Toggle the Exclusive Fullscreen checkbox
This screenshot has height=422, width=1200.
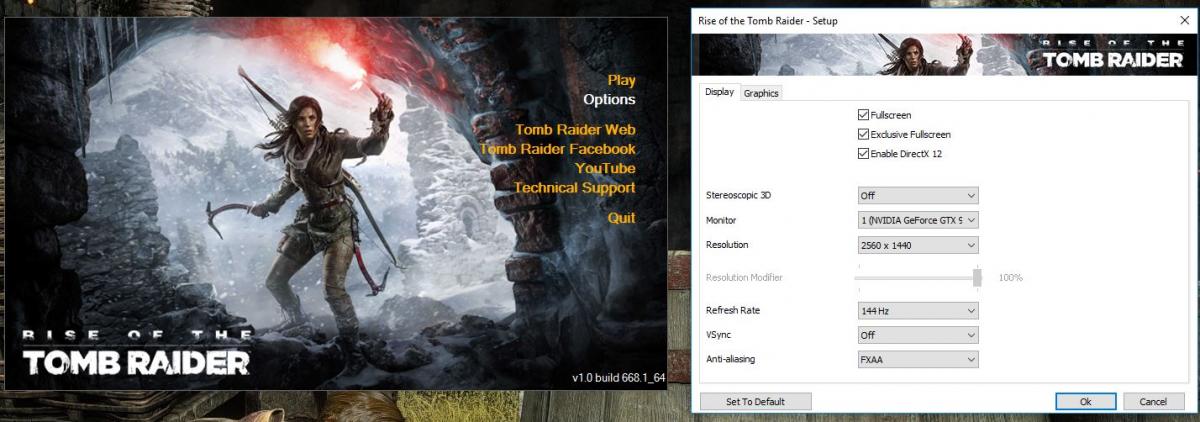(x=864, y=134)
